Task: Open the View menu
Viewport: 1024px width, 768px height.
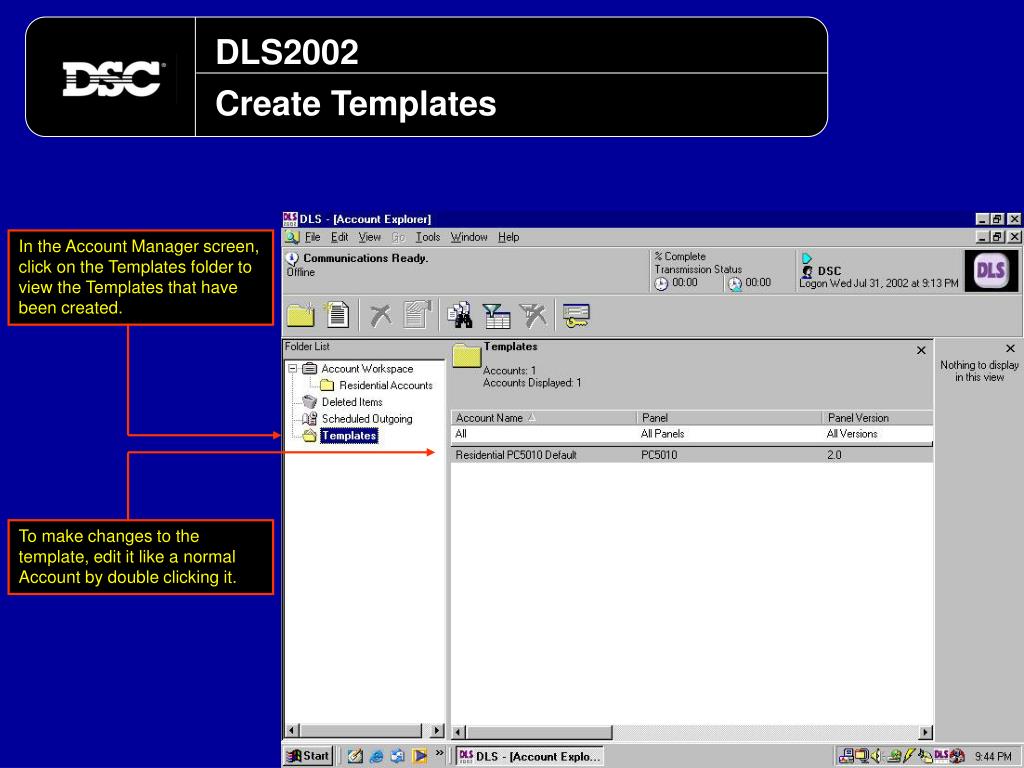Action: click(370, 237)
